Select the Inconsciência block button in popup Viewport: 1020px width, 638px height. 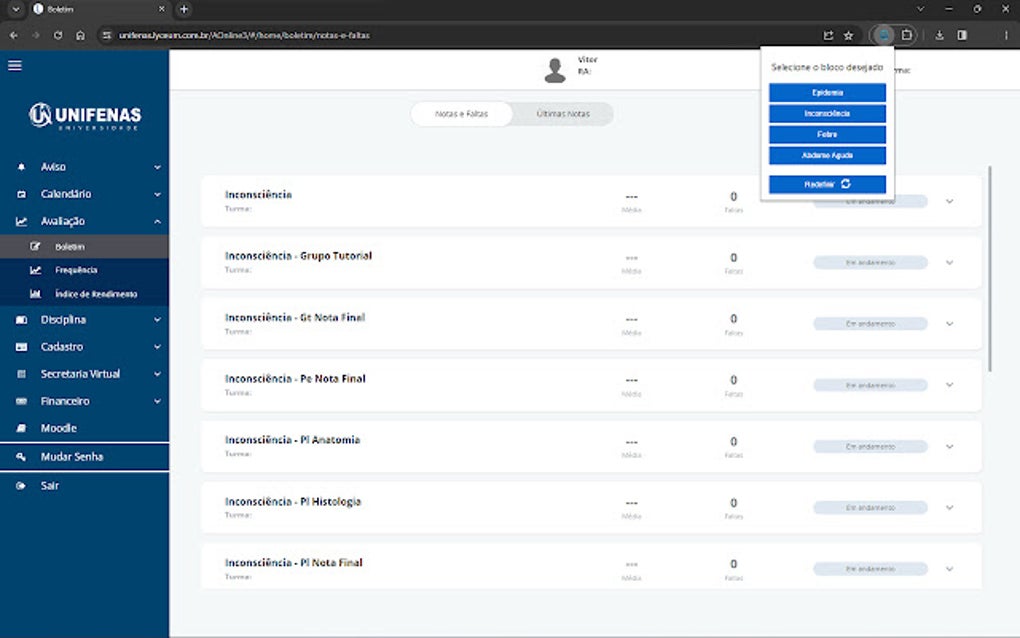[x=827, y=114]
